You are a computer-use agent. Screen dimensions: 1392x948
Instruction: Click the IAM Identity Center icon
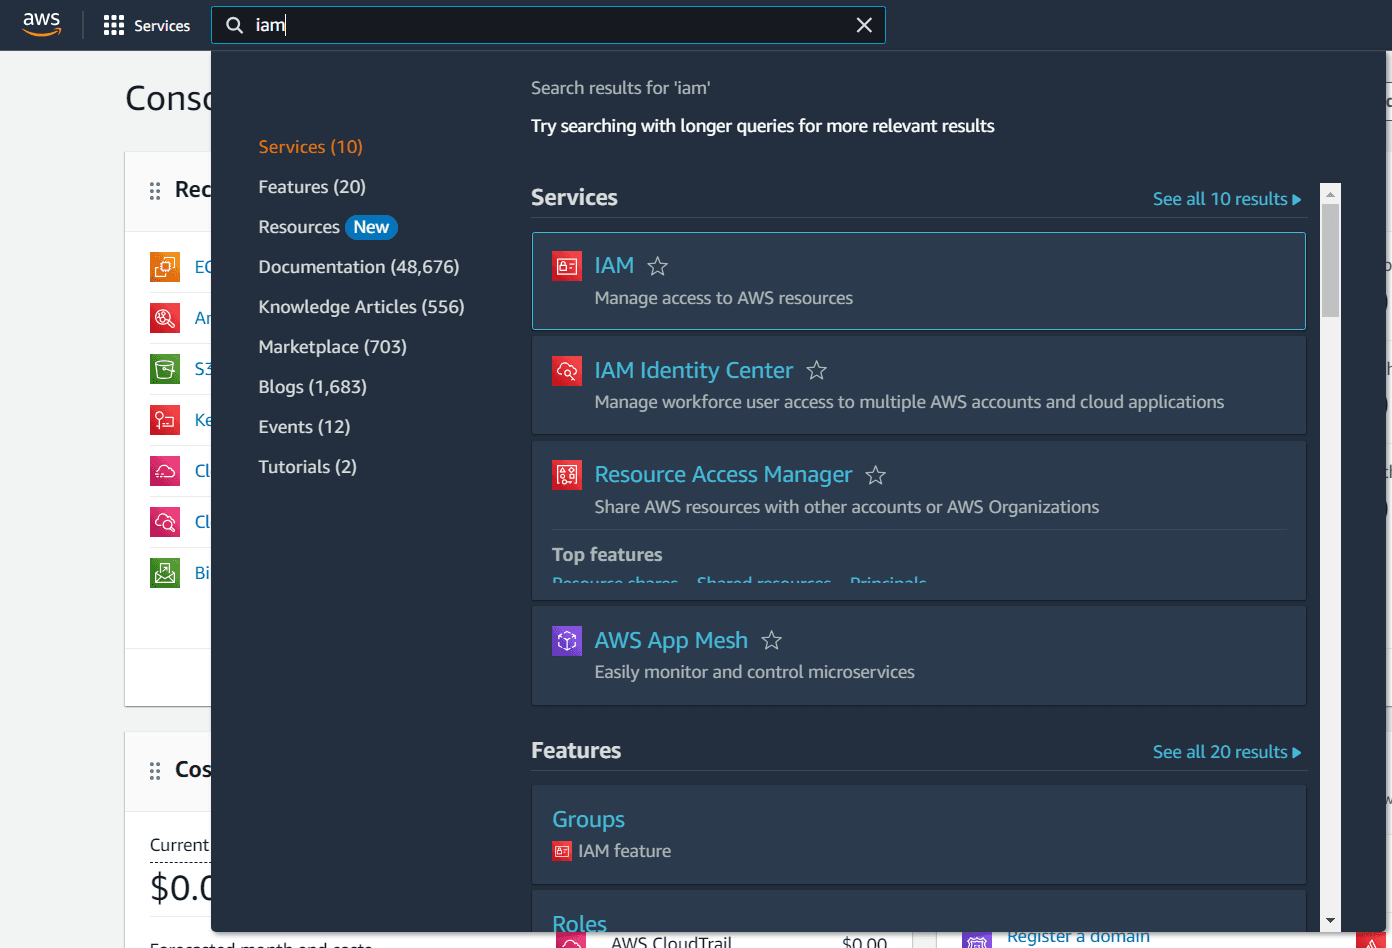pyautogui.click(x=566, y=370)
